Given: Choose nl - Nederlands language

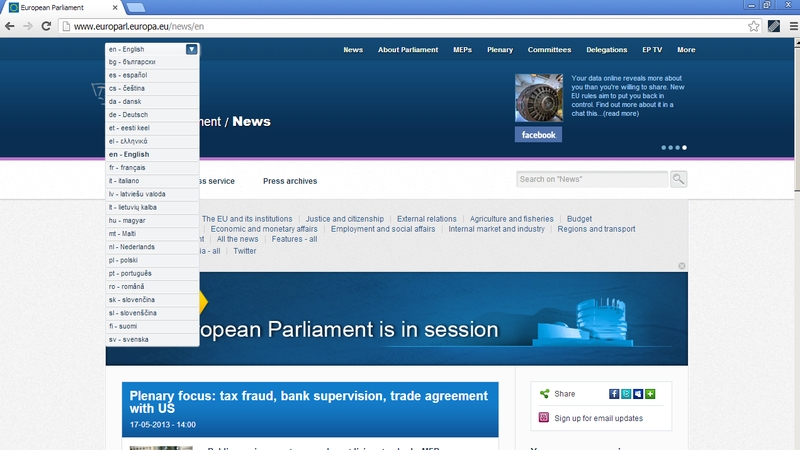Looking at the screenshot, I should (152, 247).
